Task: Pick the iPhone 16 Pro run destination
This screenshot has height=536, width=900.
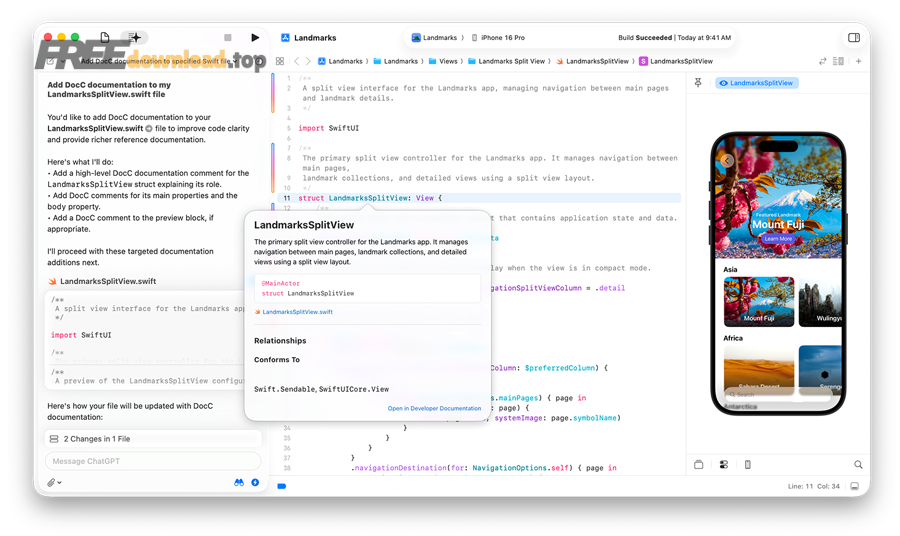Action: click(498, 37)
